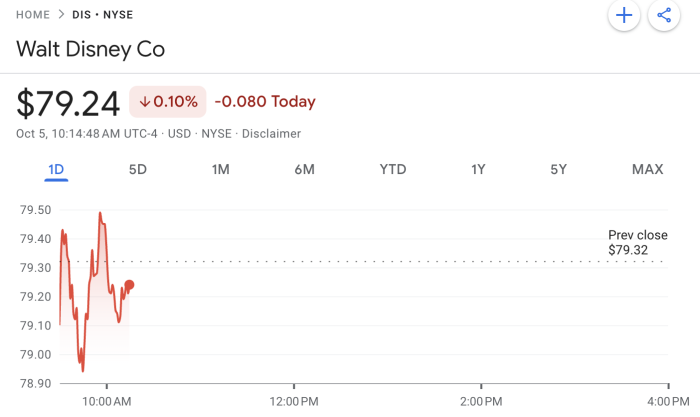Show the 1M chart range

click(220, 170)
